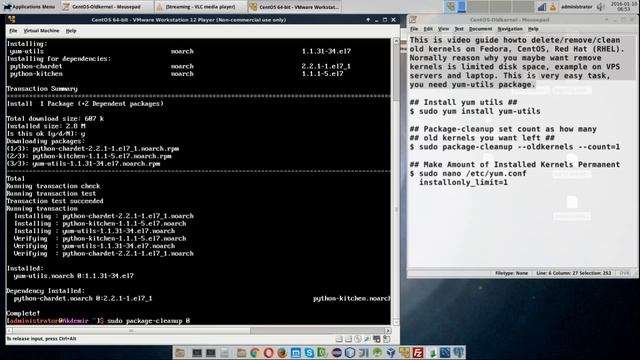
Task: Launch VirtualBox from the dock
Action: pyautogui.click(x=391, y=353)
